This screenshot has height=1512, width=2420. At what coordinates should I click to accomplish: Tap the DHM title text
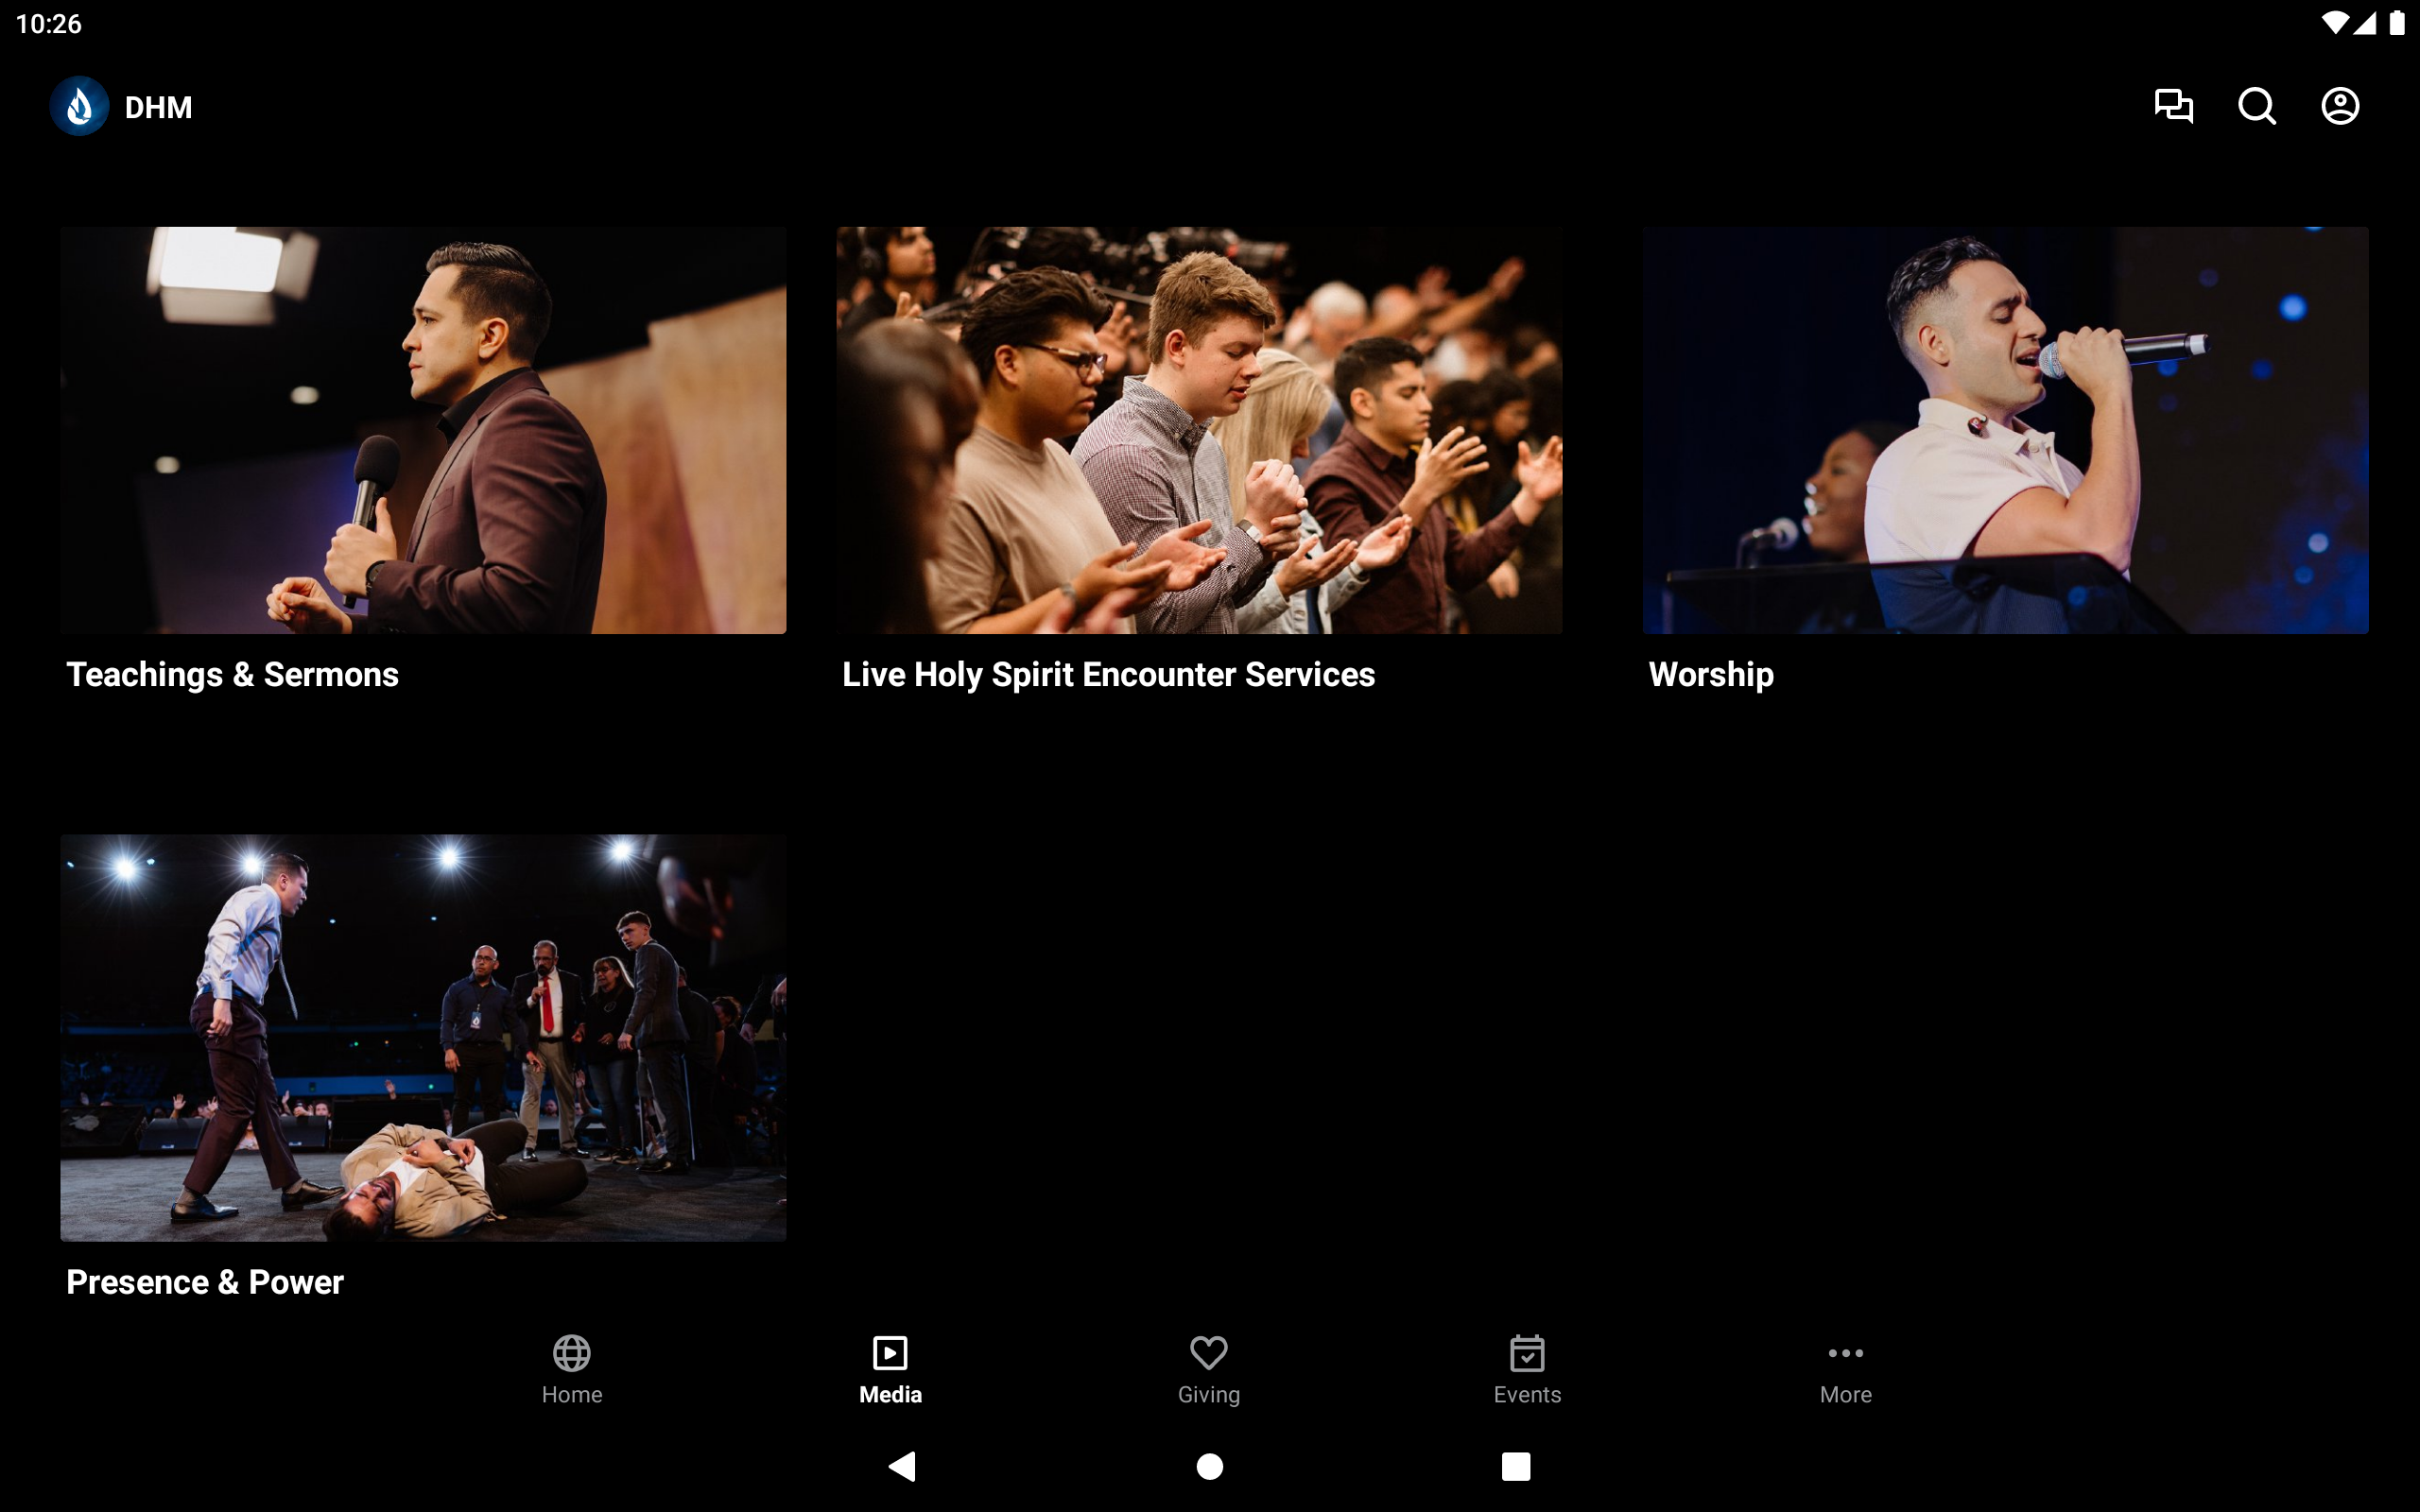click(x=158, y=107)
